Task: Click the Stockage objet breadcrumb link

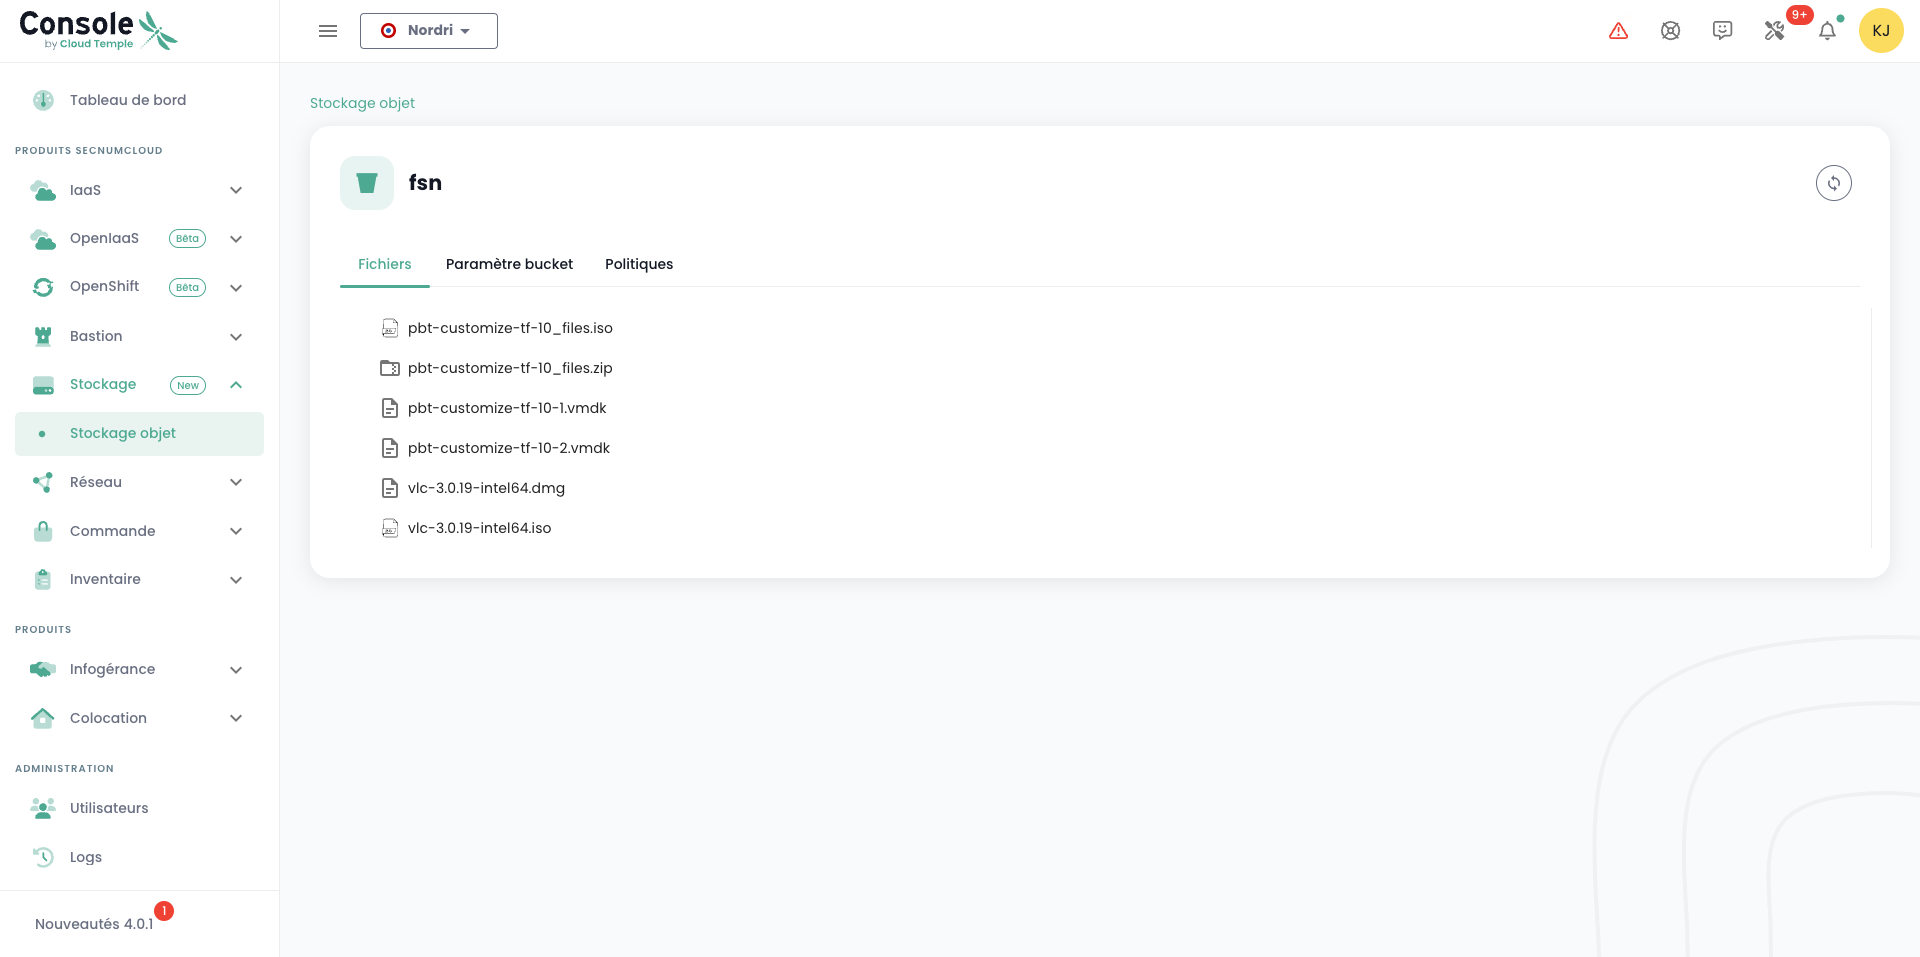Action: (x=362, y=103)
